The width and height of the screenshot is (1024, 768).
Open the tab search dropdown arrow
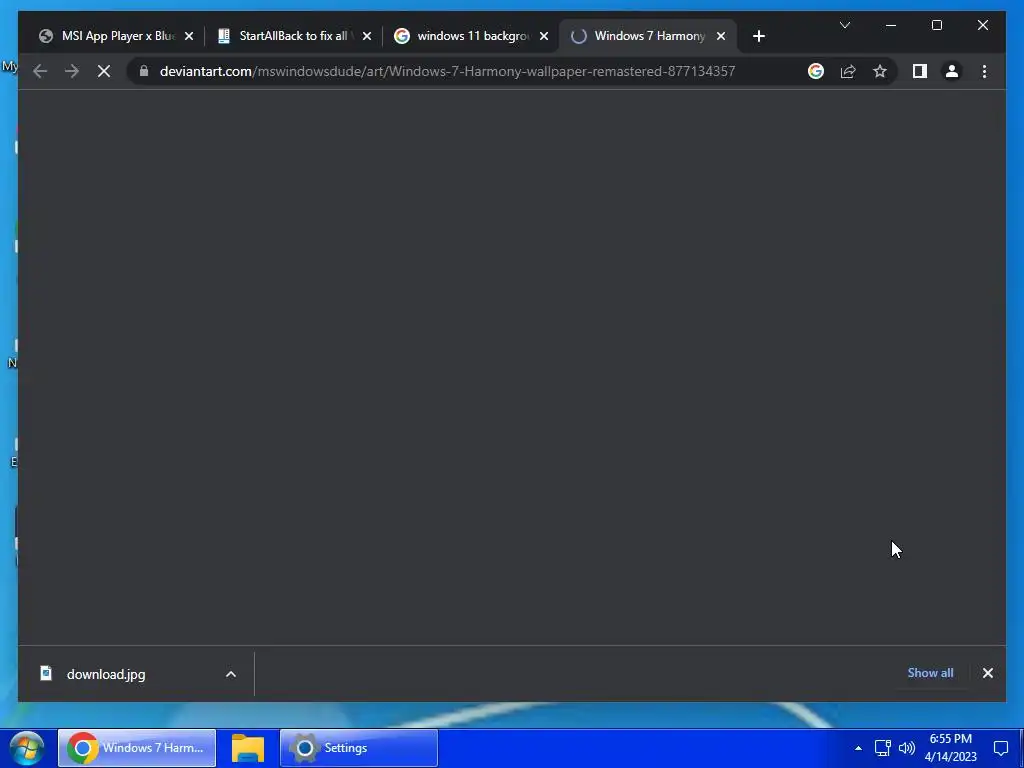coord(844,25)
